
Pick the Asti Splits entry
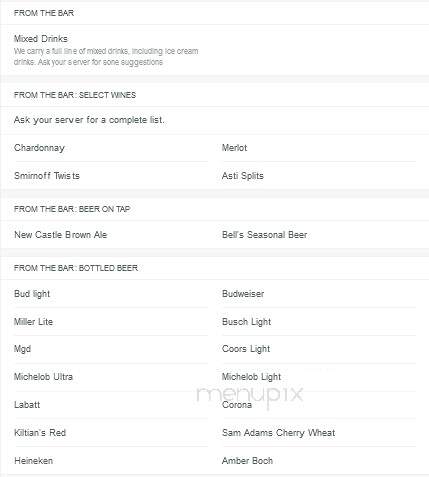243,176
